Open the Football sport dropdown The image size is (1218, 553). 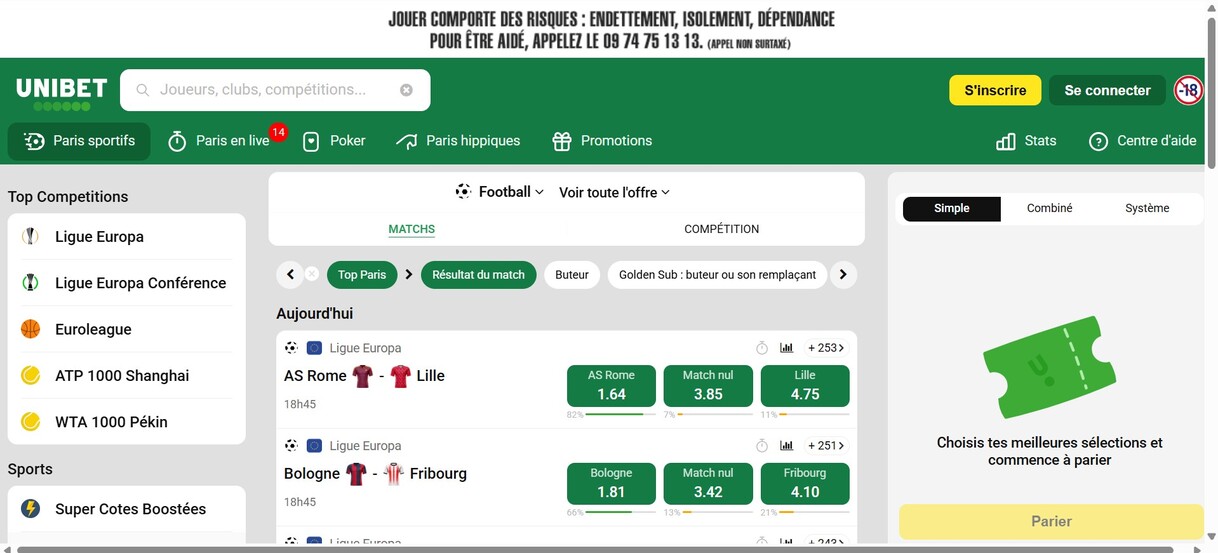(x=500, y=192)
